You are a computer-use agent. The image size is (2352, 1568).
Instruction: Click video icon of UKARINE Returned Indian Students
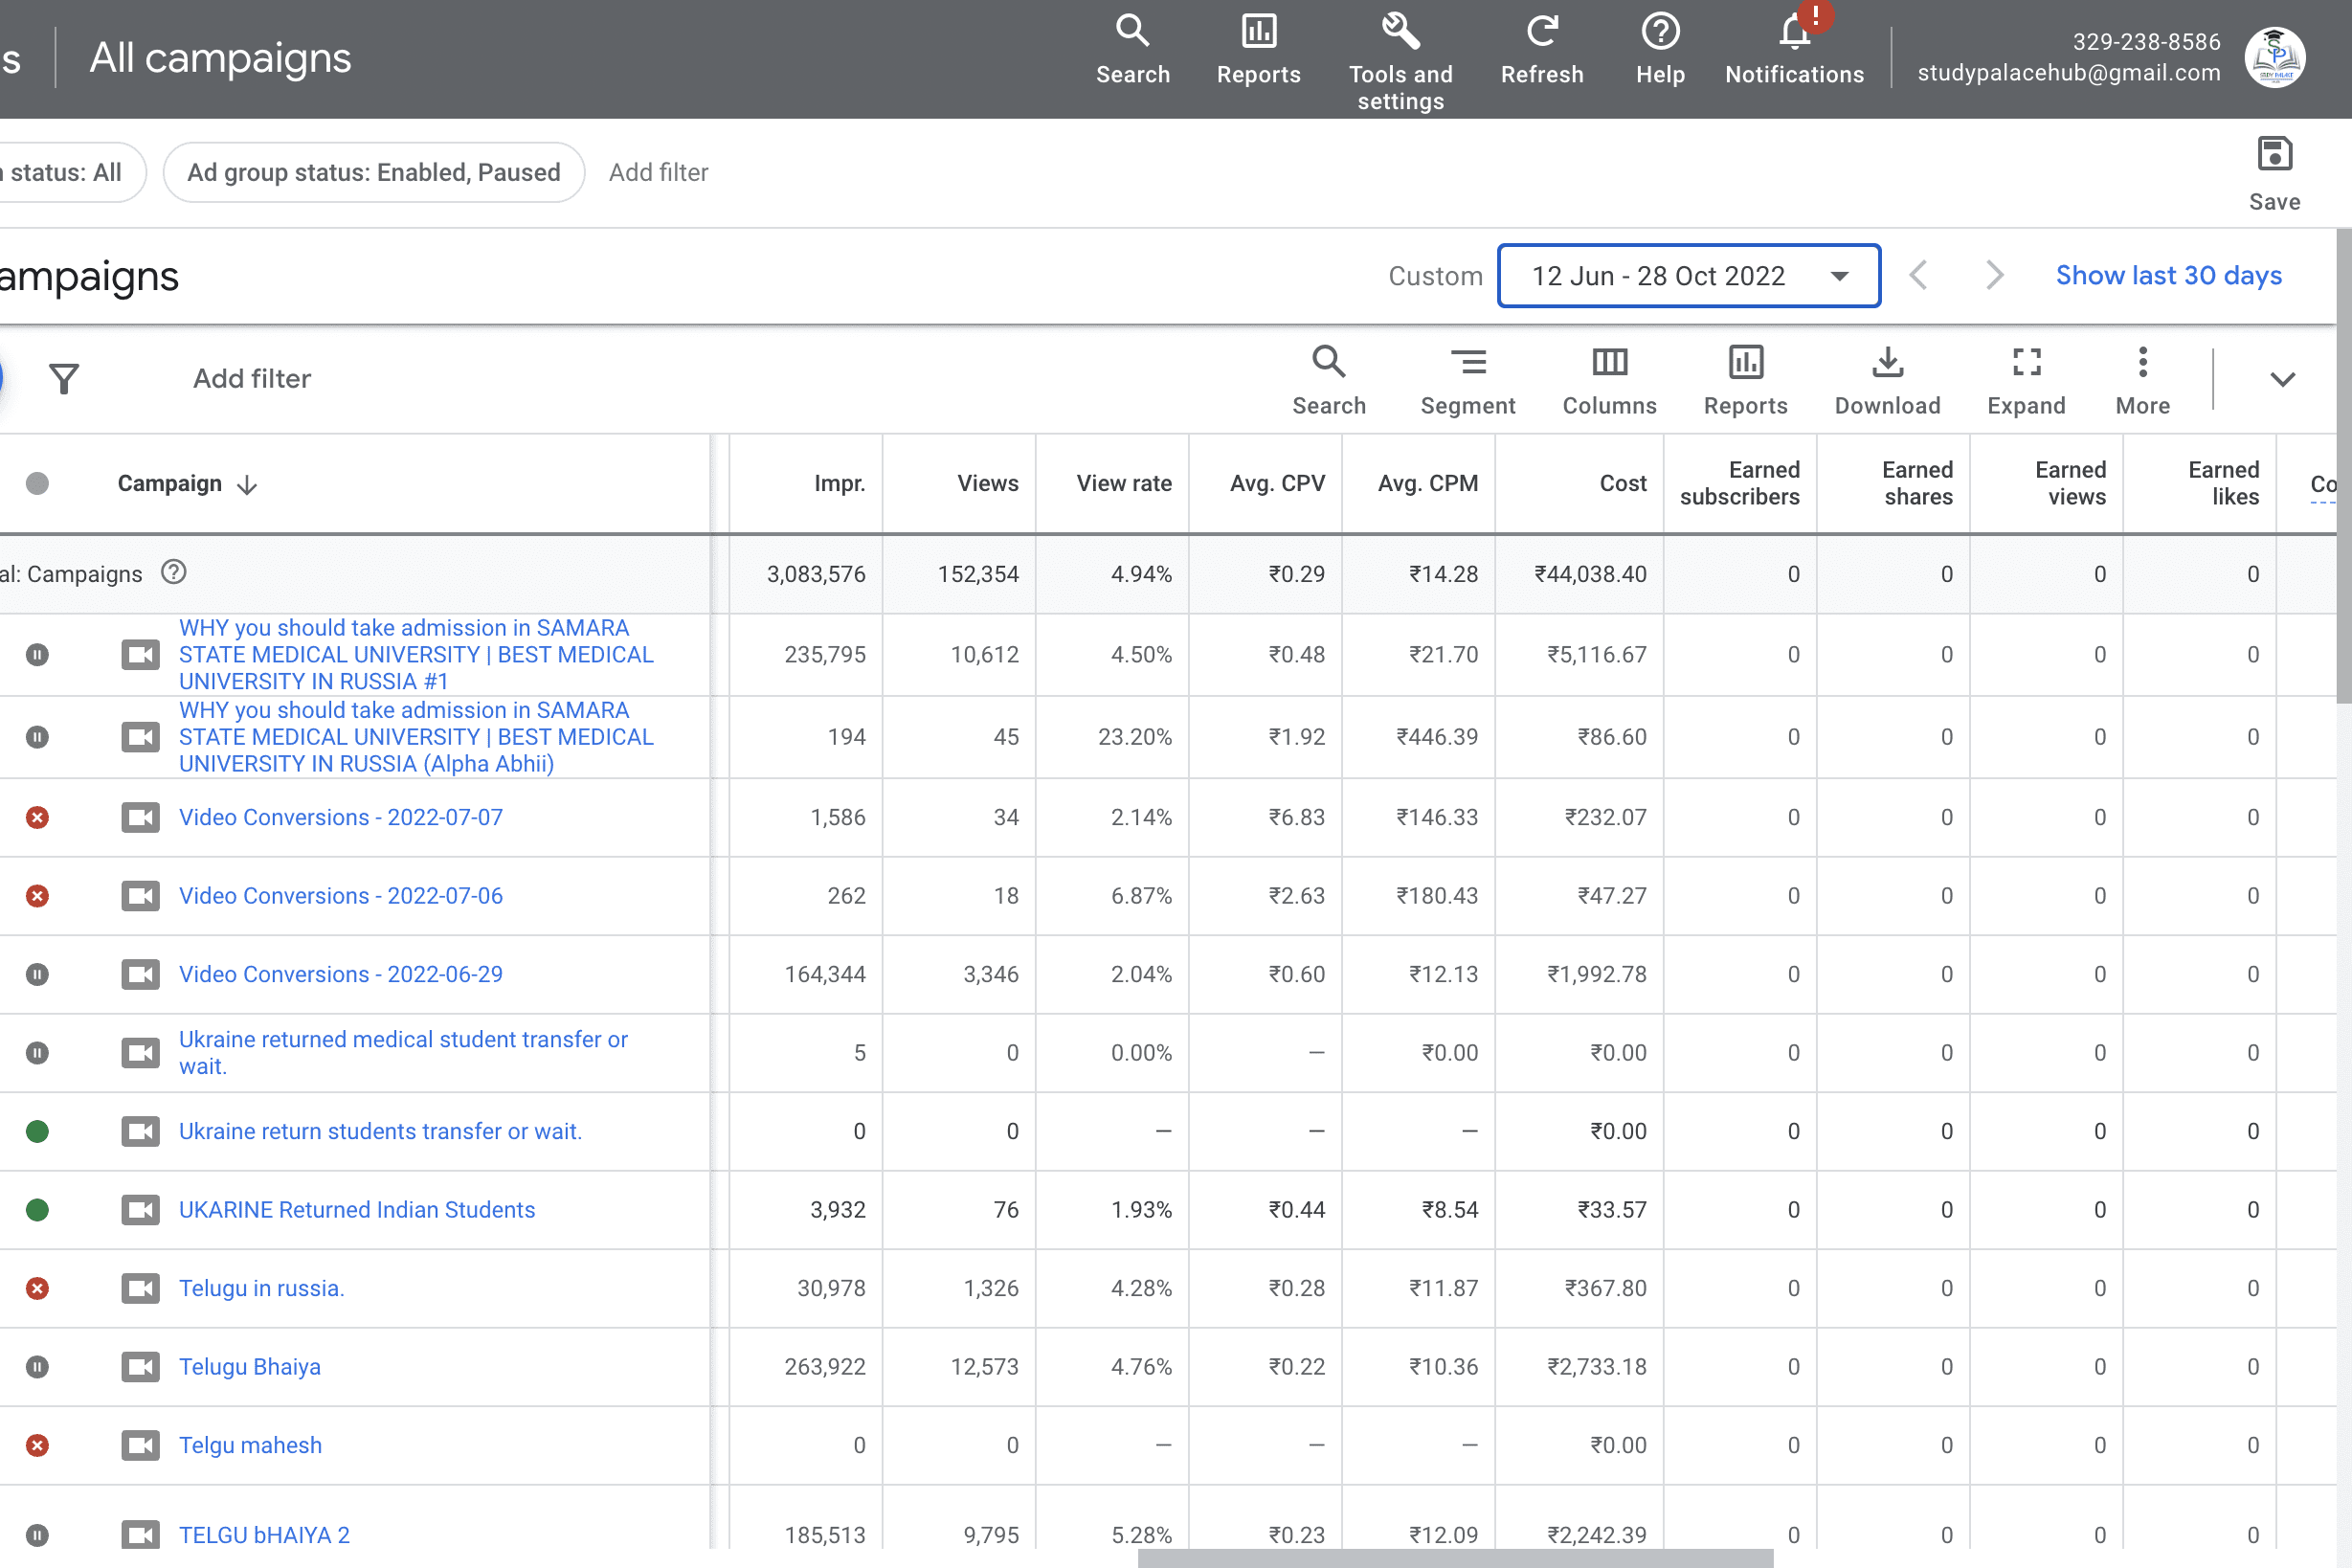click(140, 1210)
